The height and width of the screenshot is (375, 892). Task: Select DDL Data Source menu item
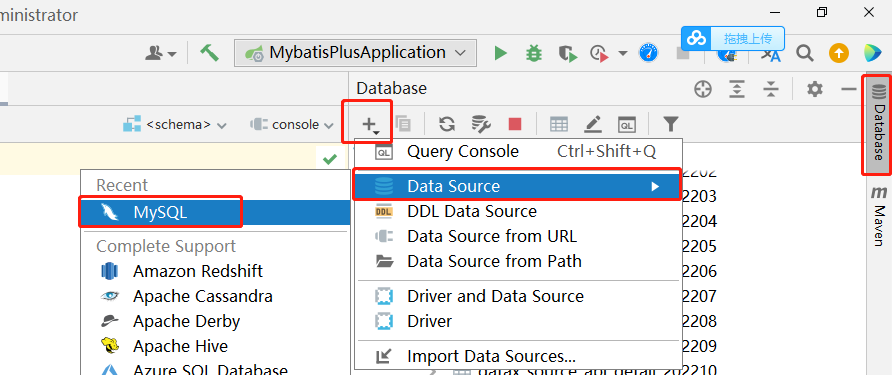pos(518,211)
